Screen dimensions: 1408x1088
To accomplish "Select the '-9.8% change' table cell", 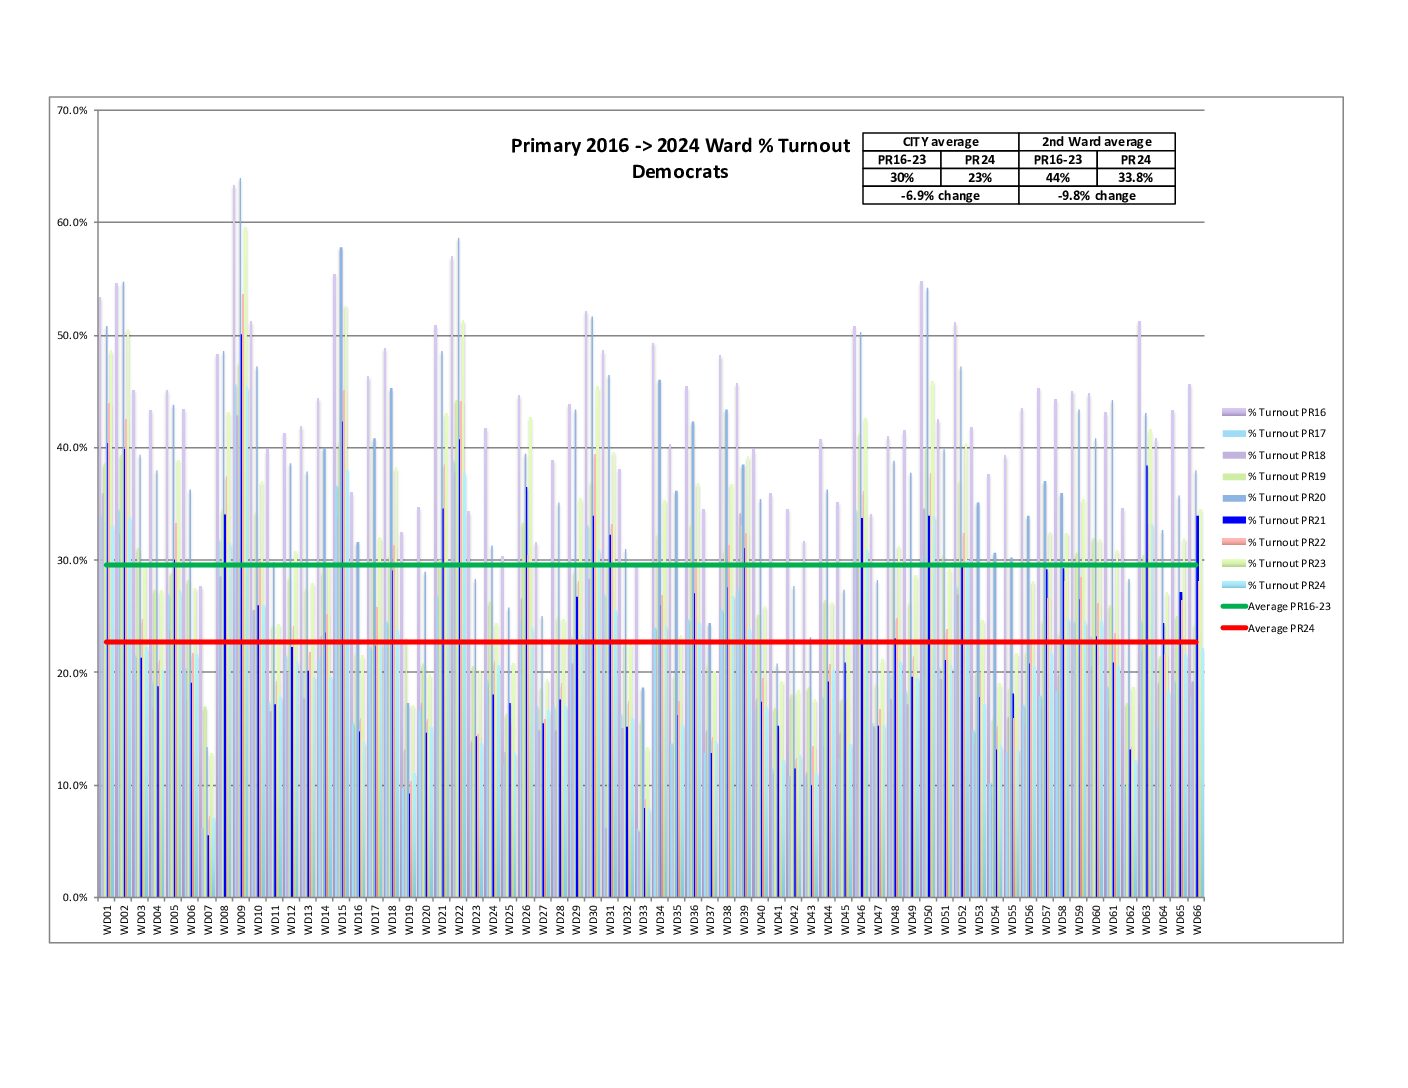I will 1096,196.
